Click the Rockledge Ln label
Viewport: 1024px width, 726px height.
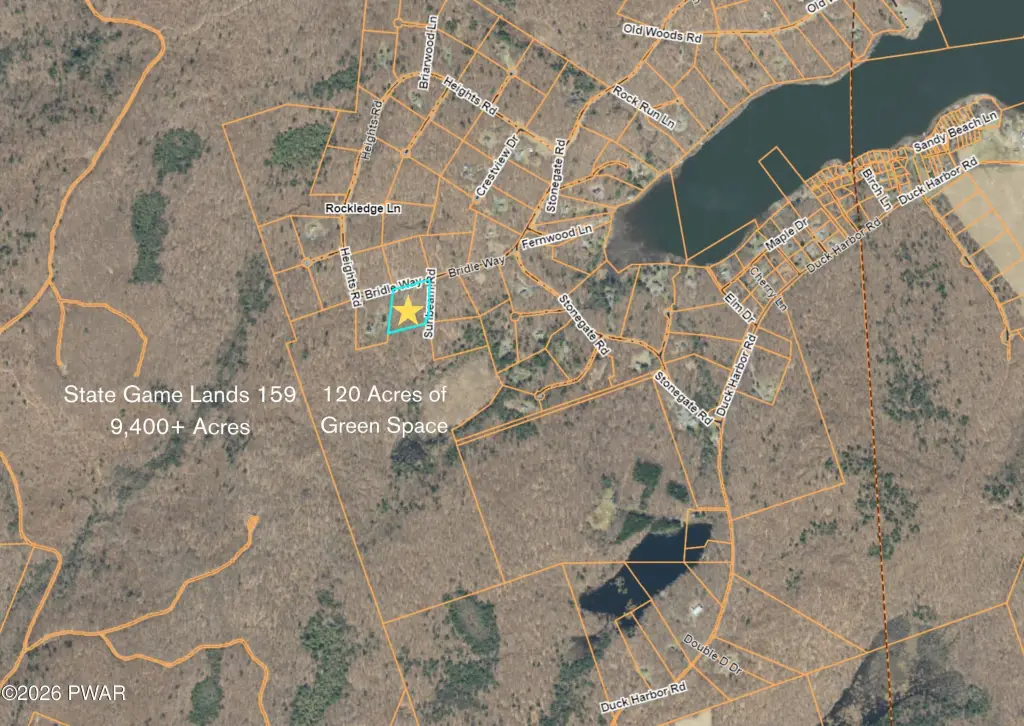tap(363, 208)
